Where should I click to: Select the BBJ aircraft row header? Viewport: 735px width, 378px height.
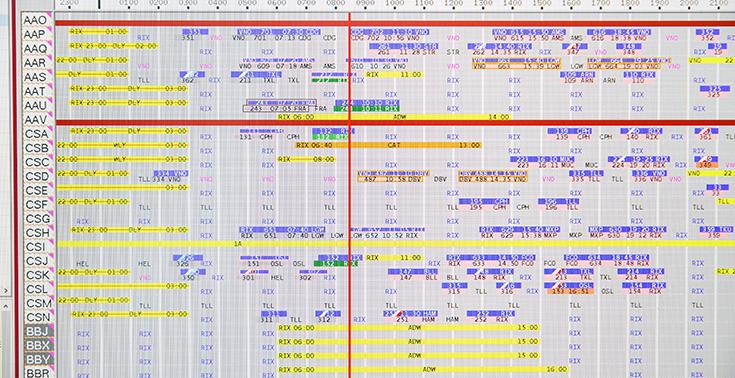coord(38,331)
